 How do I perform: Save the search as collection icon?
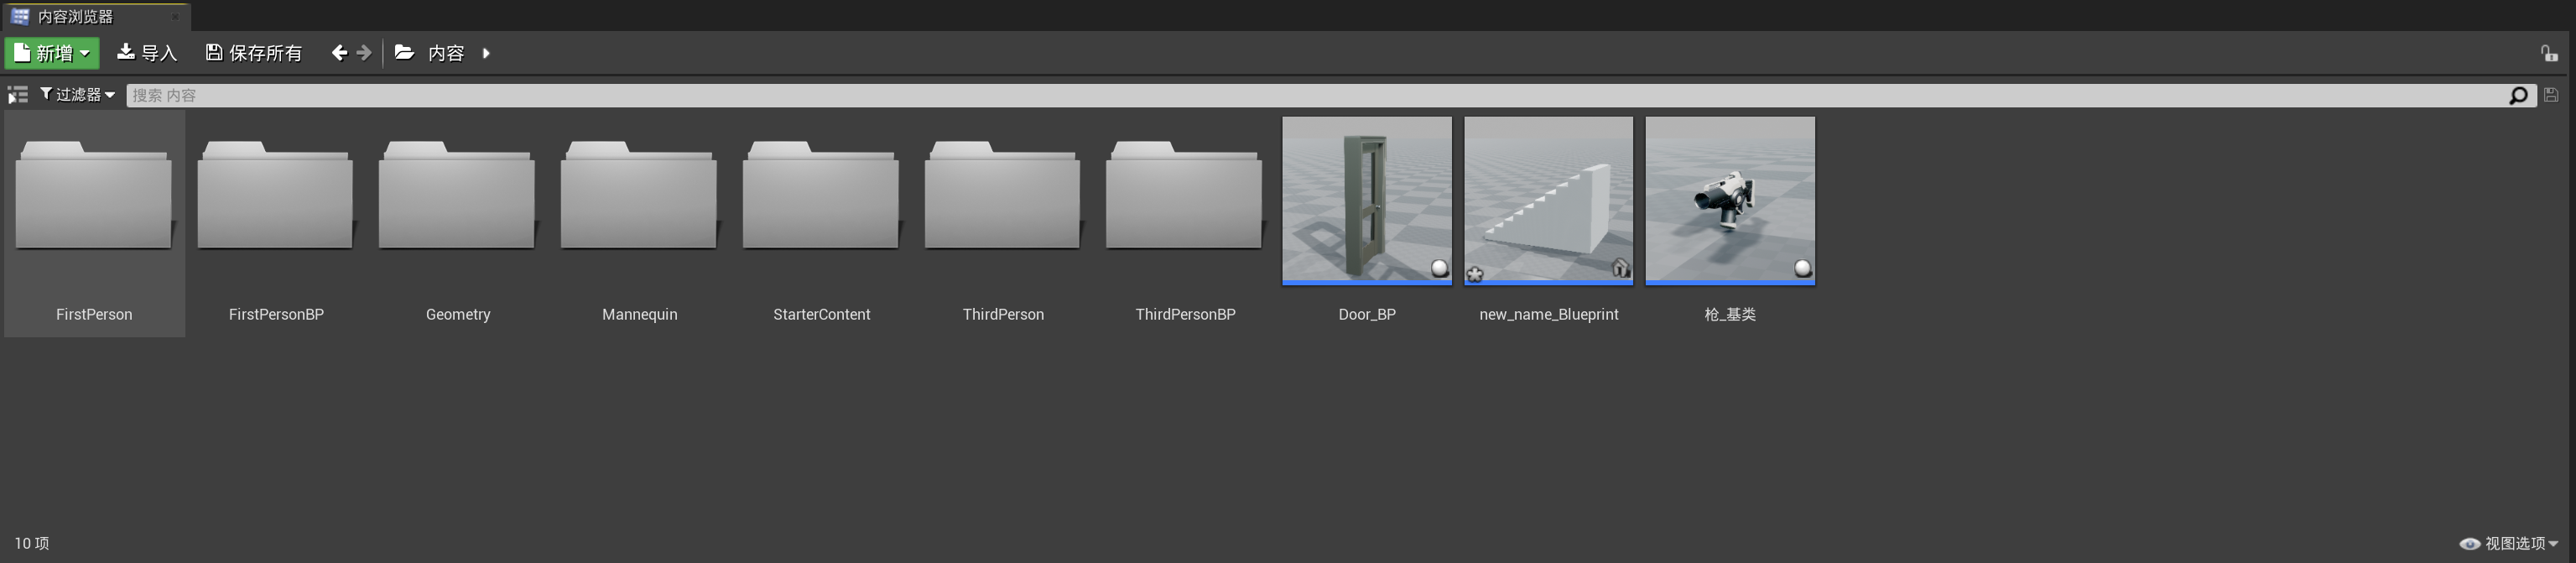pyautogui.click(x=2551, y=95)
